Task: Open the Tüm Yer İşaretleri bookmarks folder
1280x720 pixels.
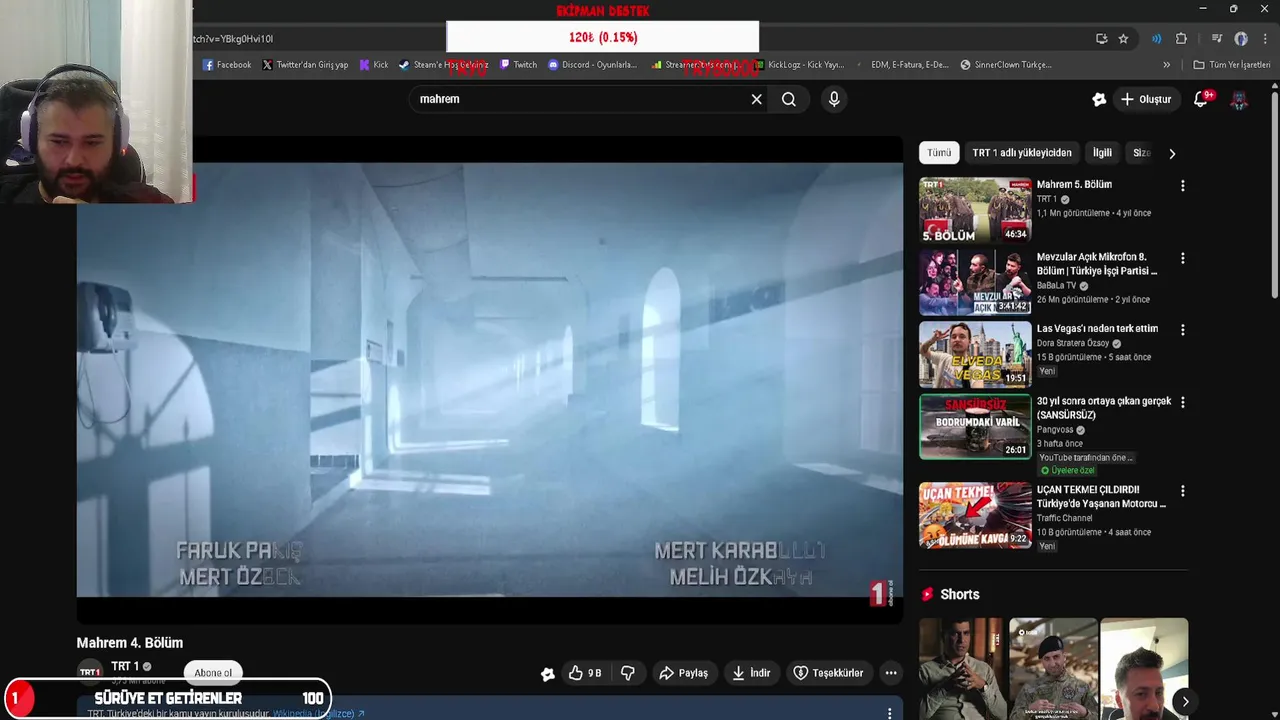Action: [1232, 64]
